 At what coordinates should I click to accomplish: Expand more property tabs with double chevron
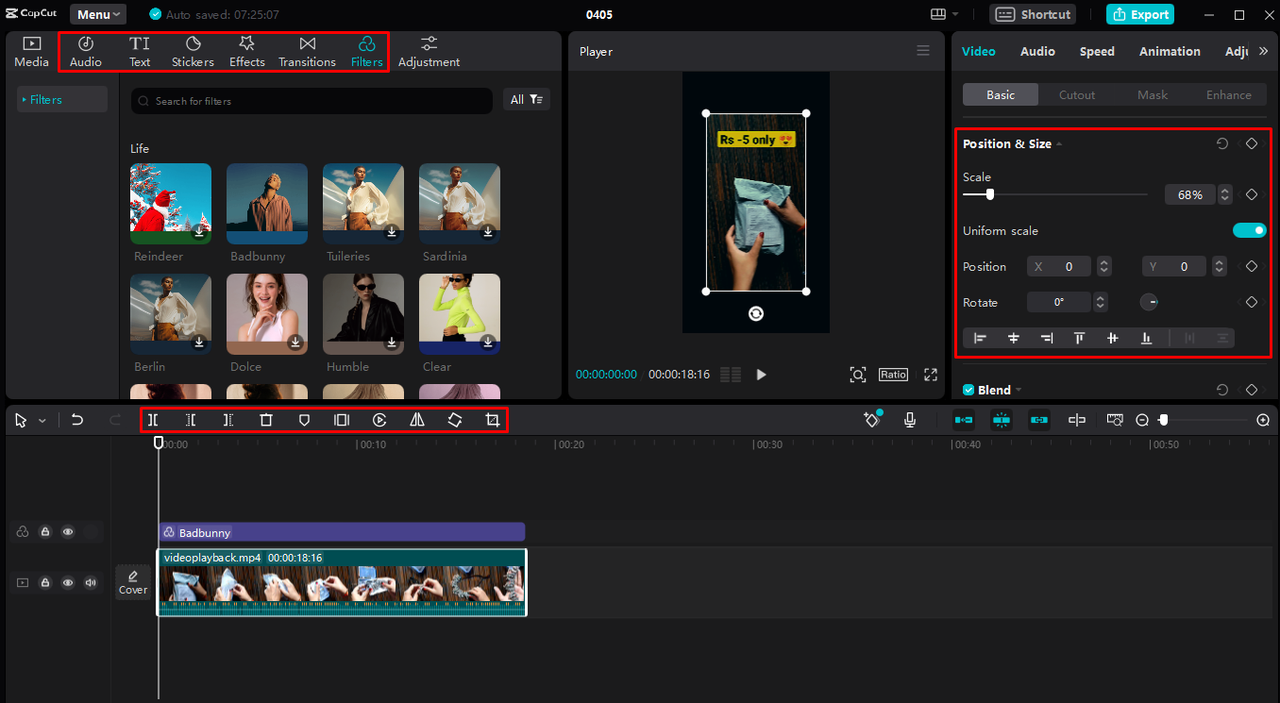pos(1264,51)
